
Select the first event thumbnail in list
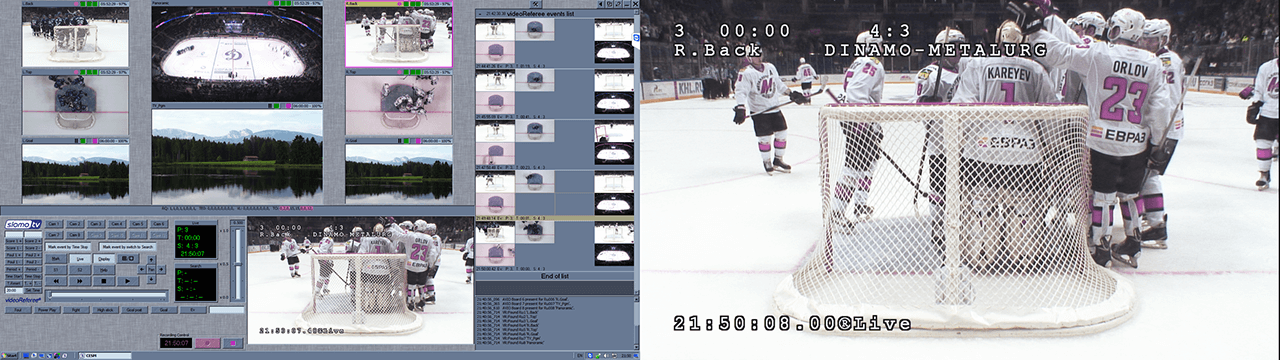(495, 30)
